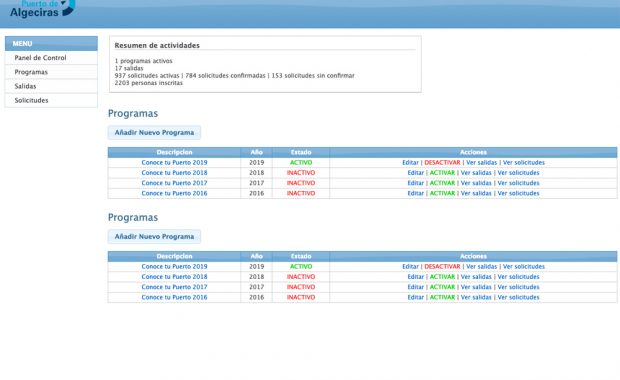
Task: Go to Salidas in the sidebar menu
Action: coord(25,86)
